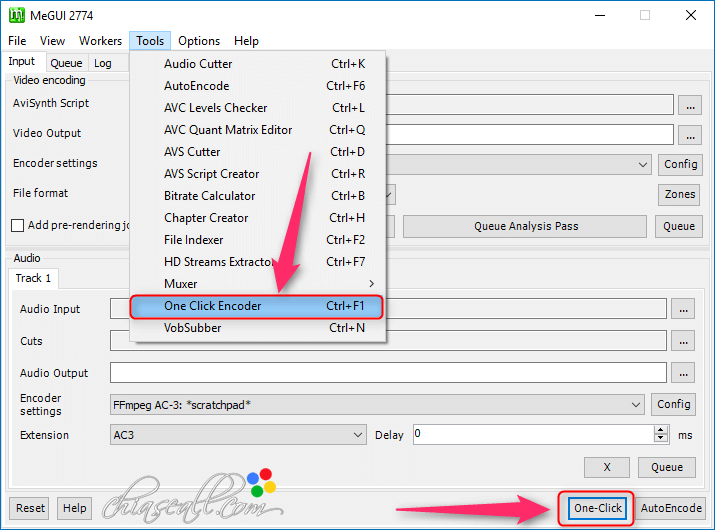Viewport: 715px width, 530px height.
Task: Choose AutoEncode from Tools menu
Action: click(258, 86)
